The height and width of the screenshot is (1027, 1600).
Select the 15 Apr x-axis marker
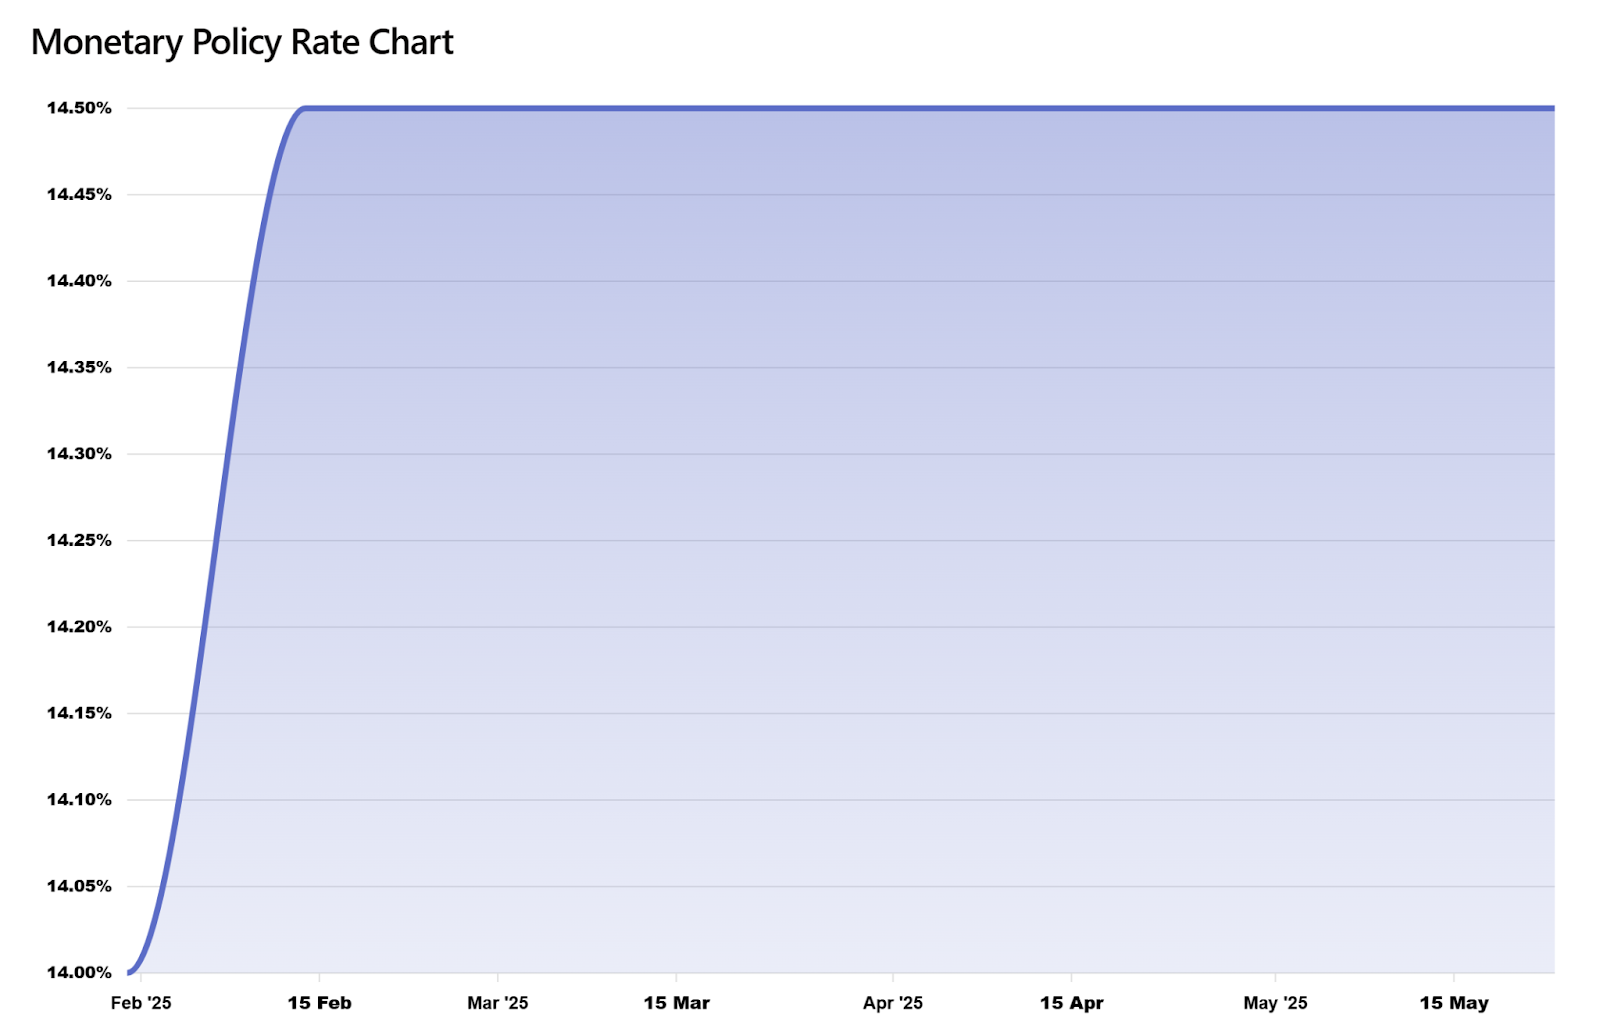pos(1071,1003)
